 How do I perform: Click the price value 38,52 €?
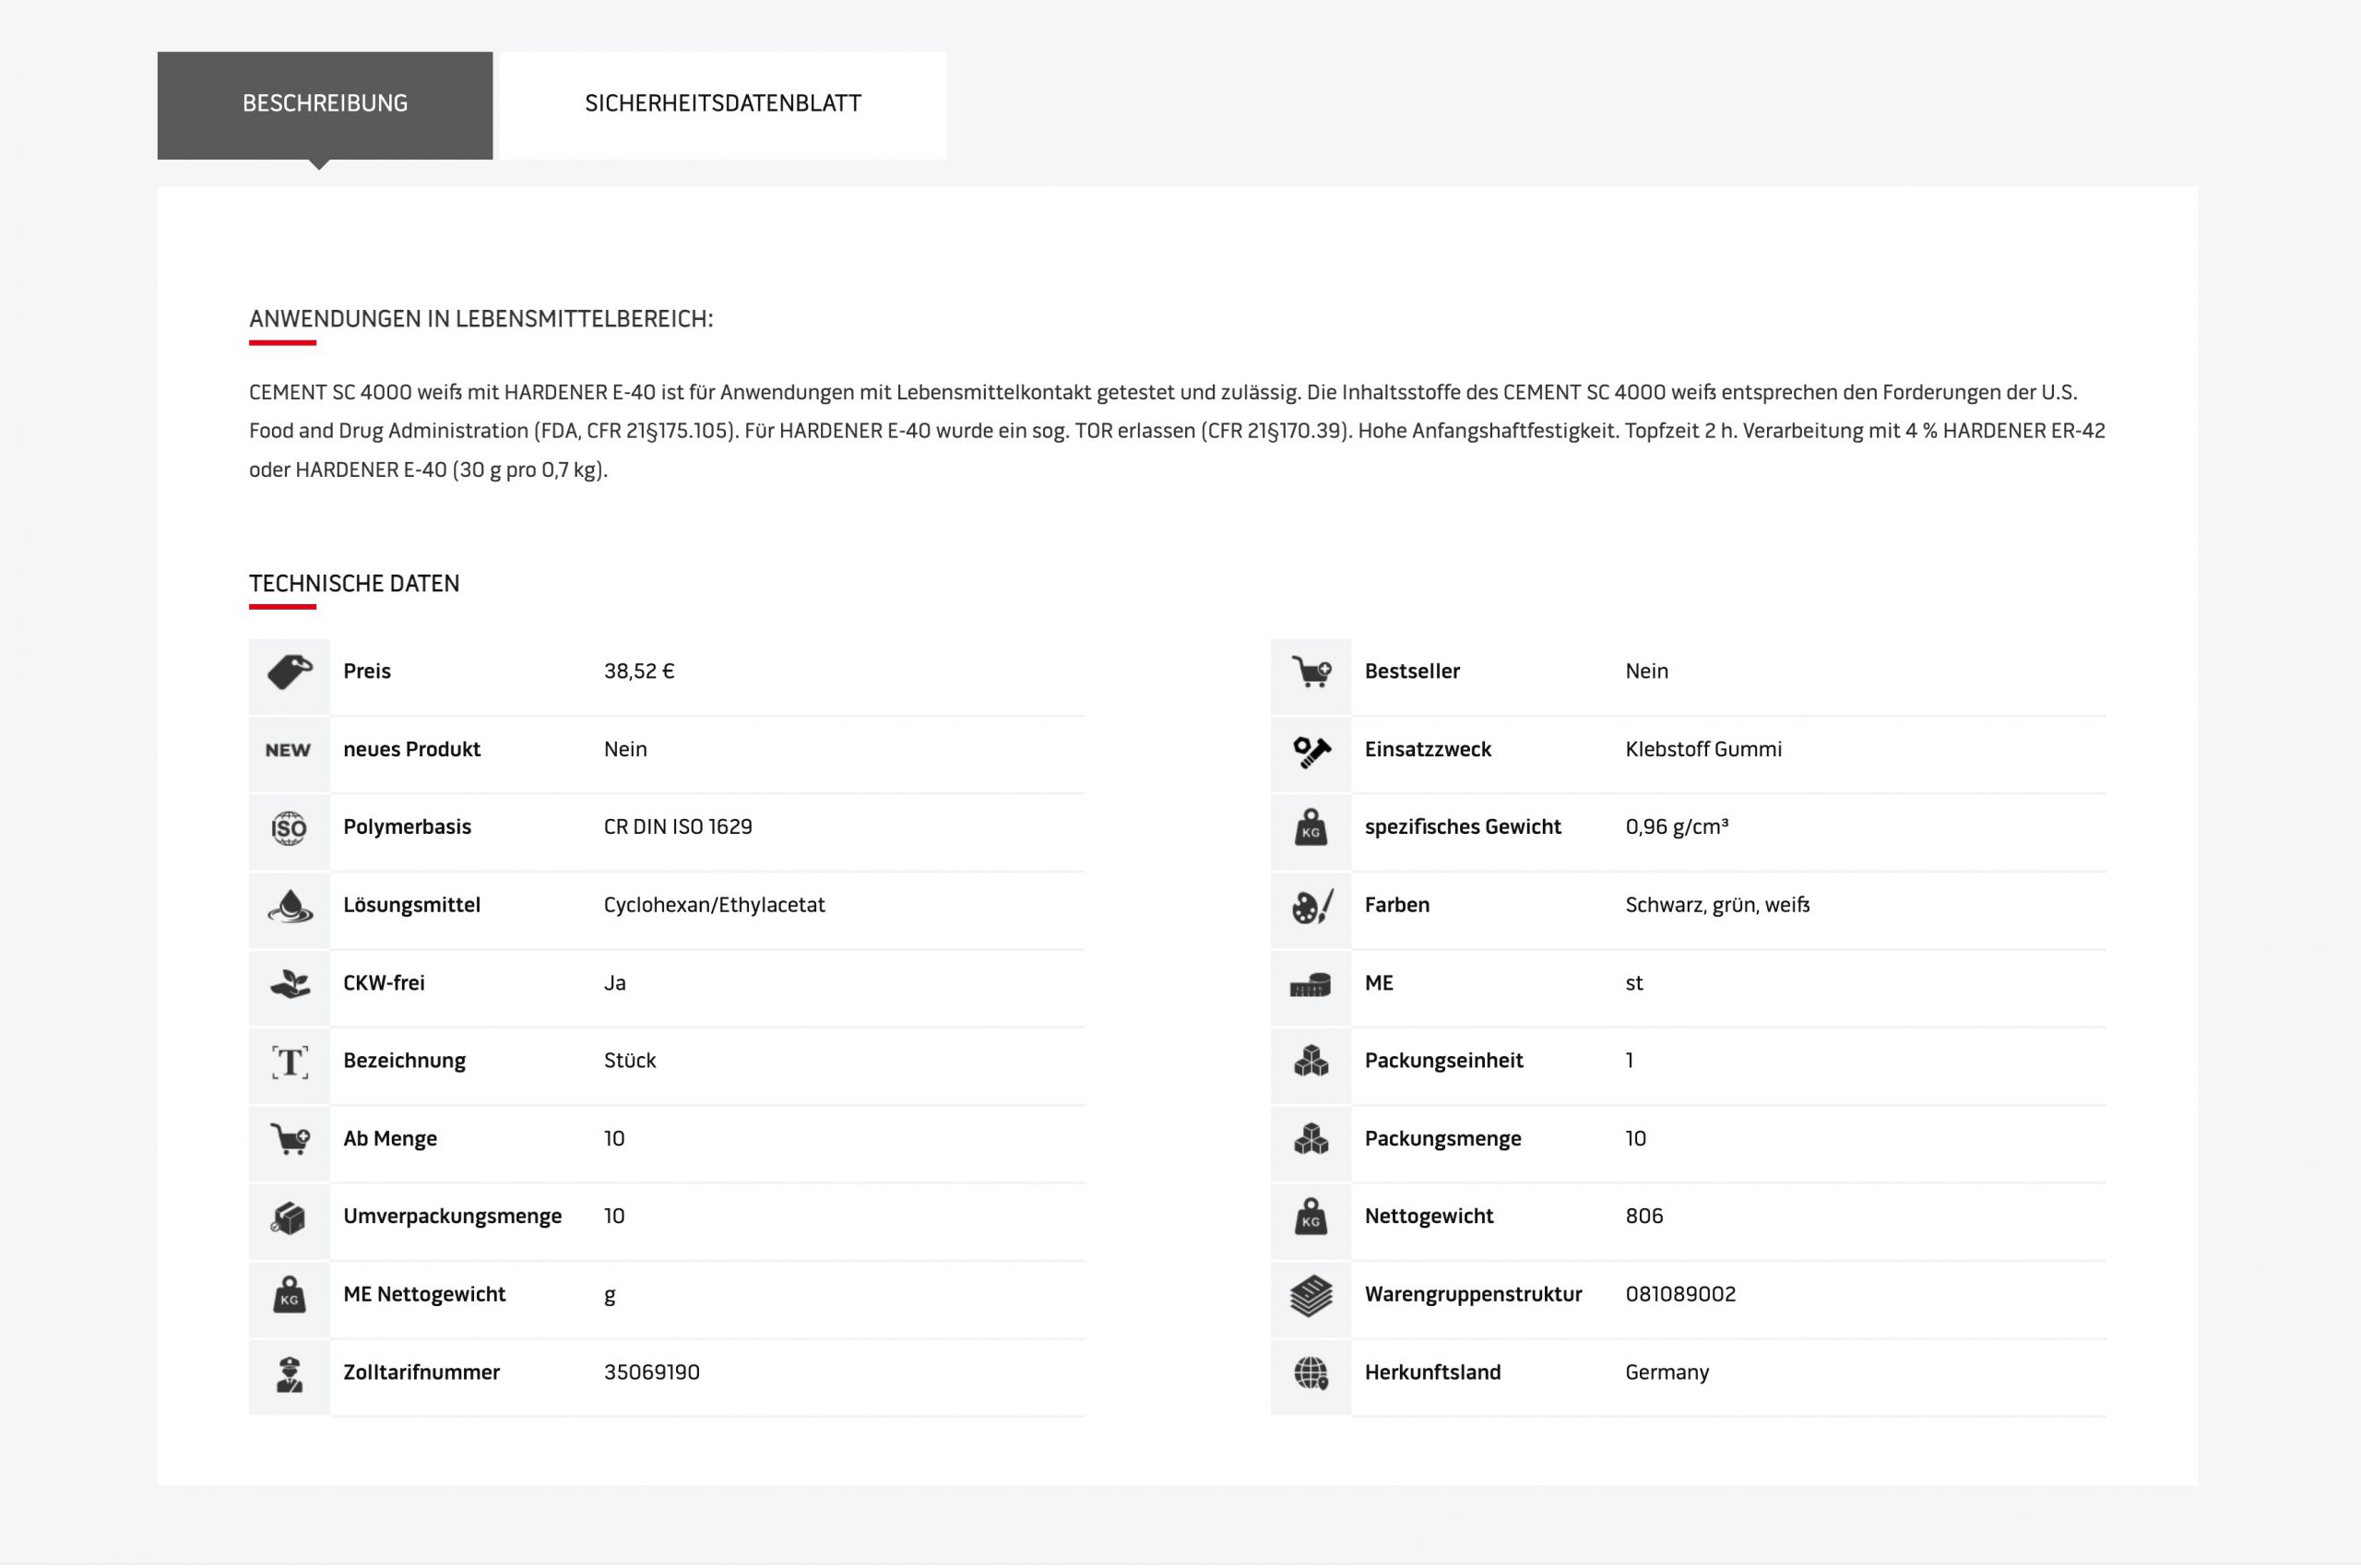pos(639,672)
